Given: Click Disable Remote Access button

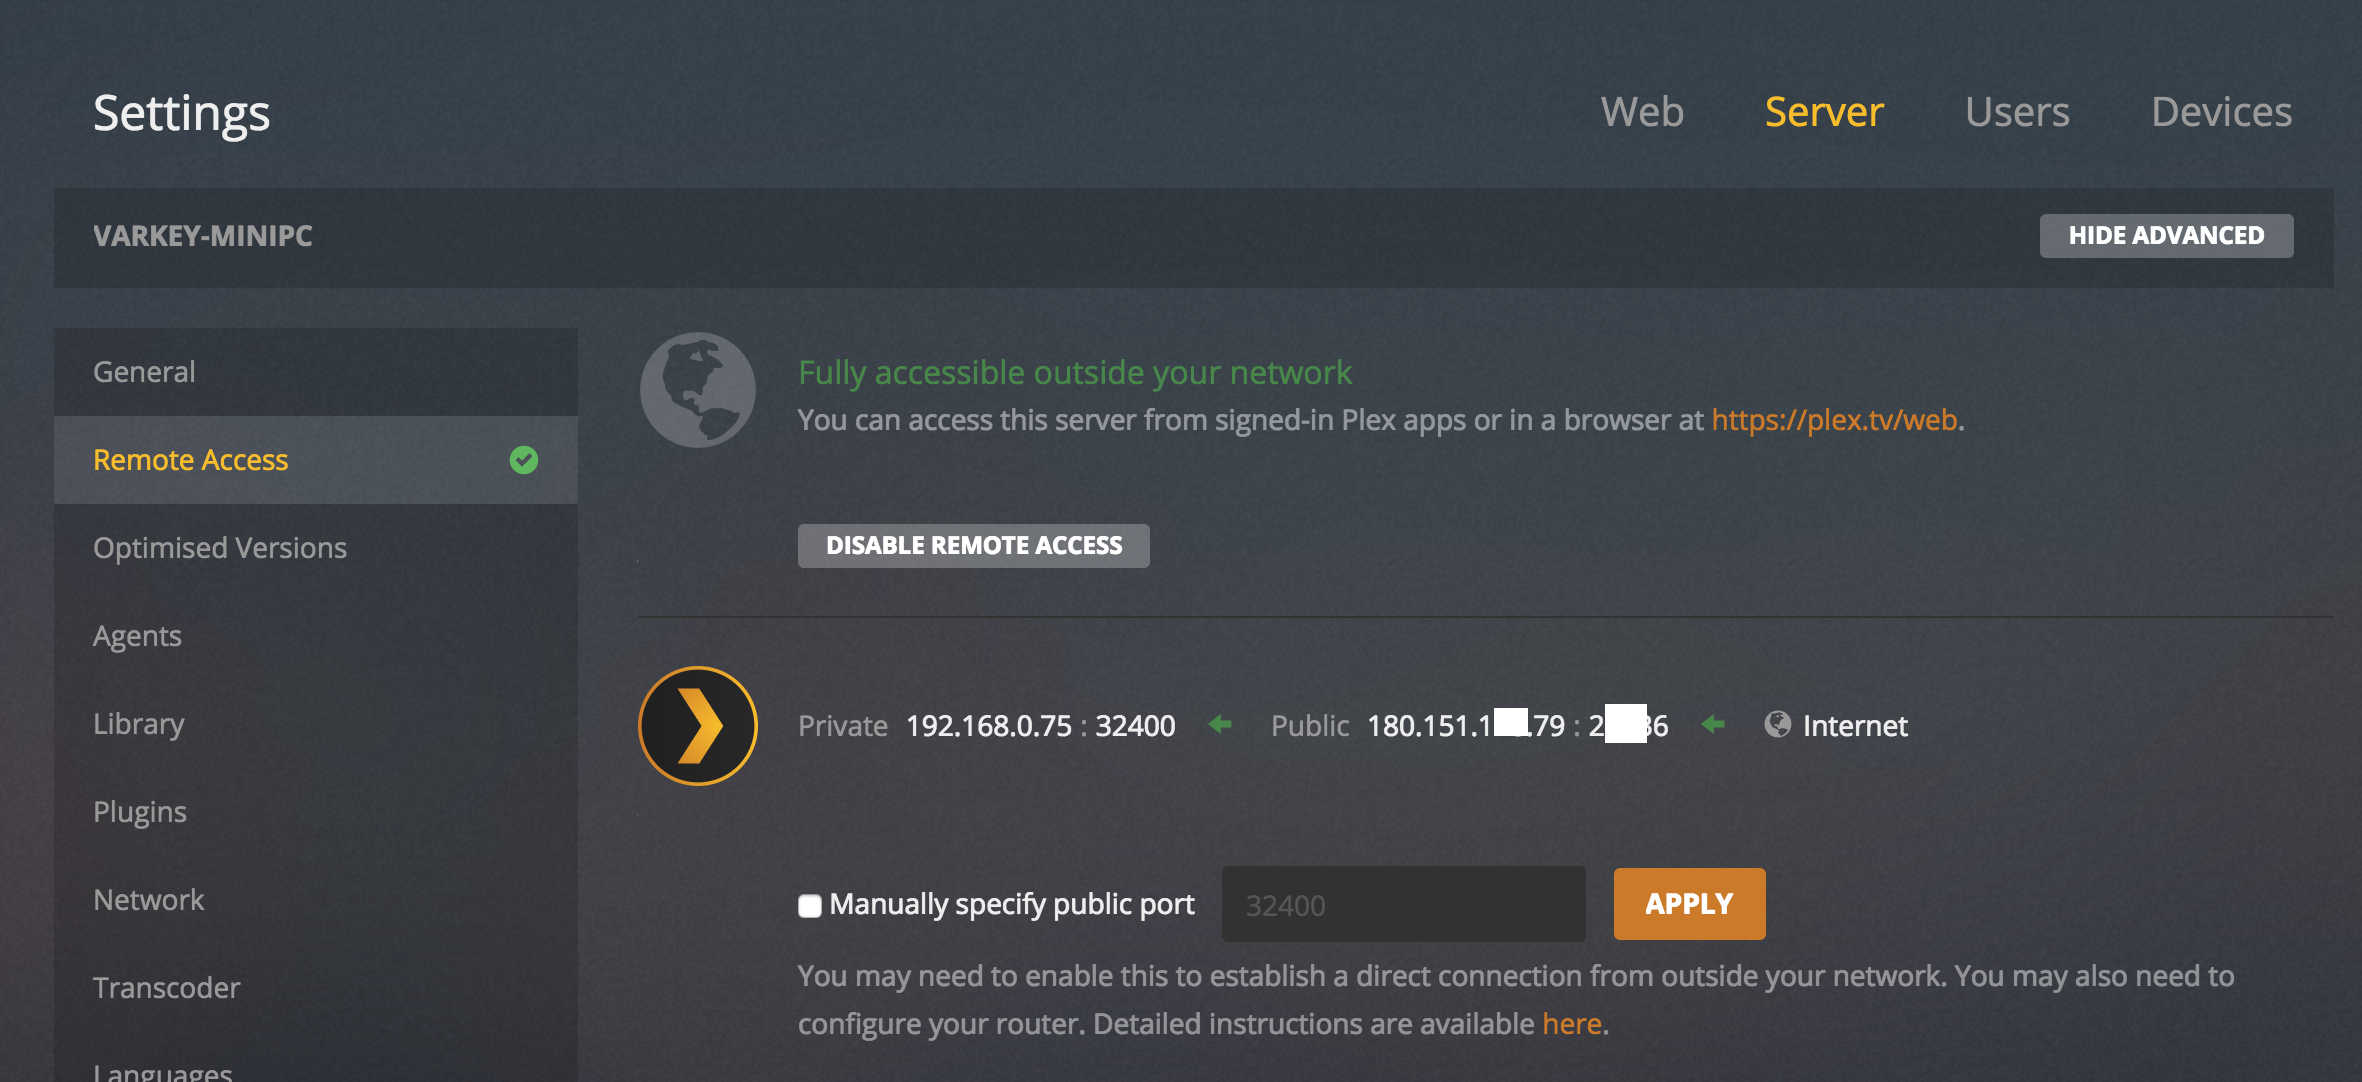Looking at the screenshot, I should coord(973,546).
